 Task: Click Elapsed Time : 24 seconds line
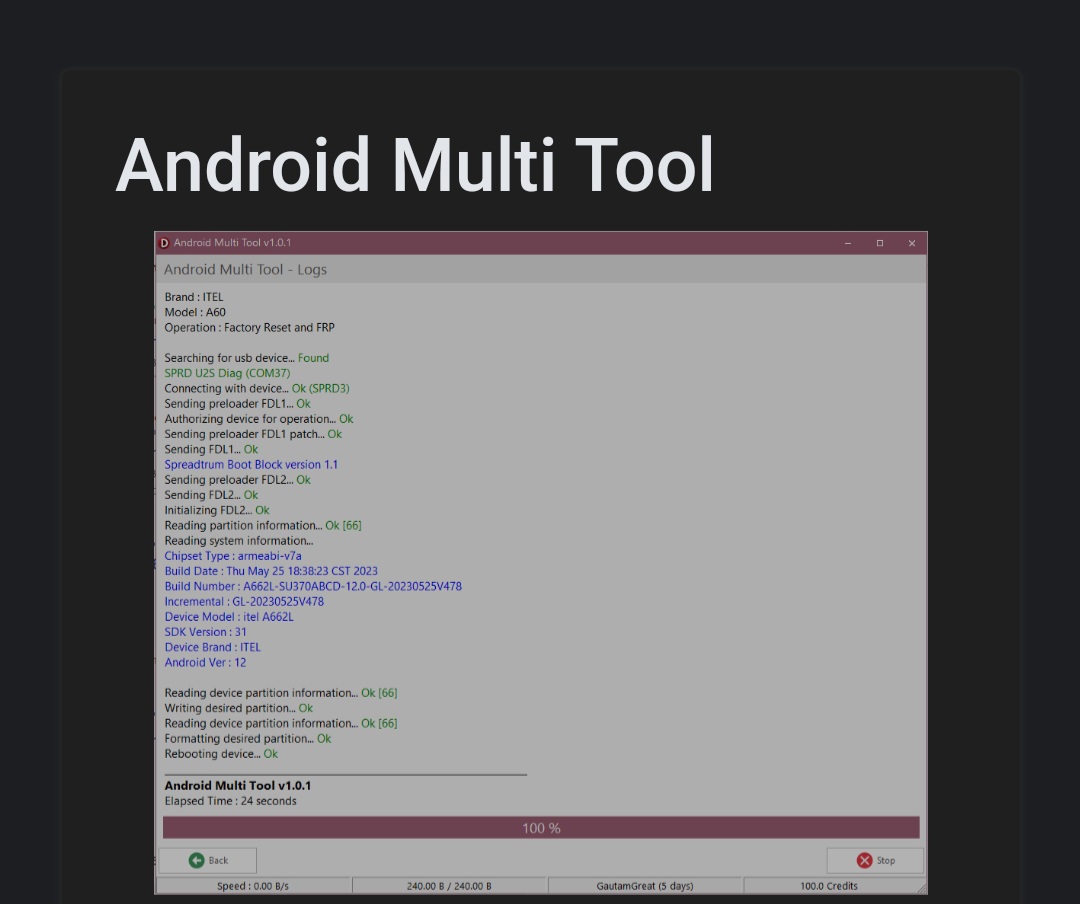(230, 801)
